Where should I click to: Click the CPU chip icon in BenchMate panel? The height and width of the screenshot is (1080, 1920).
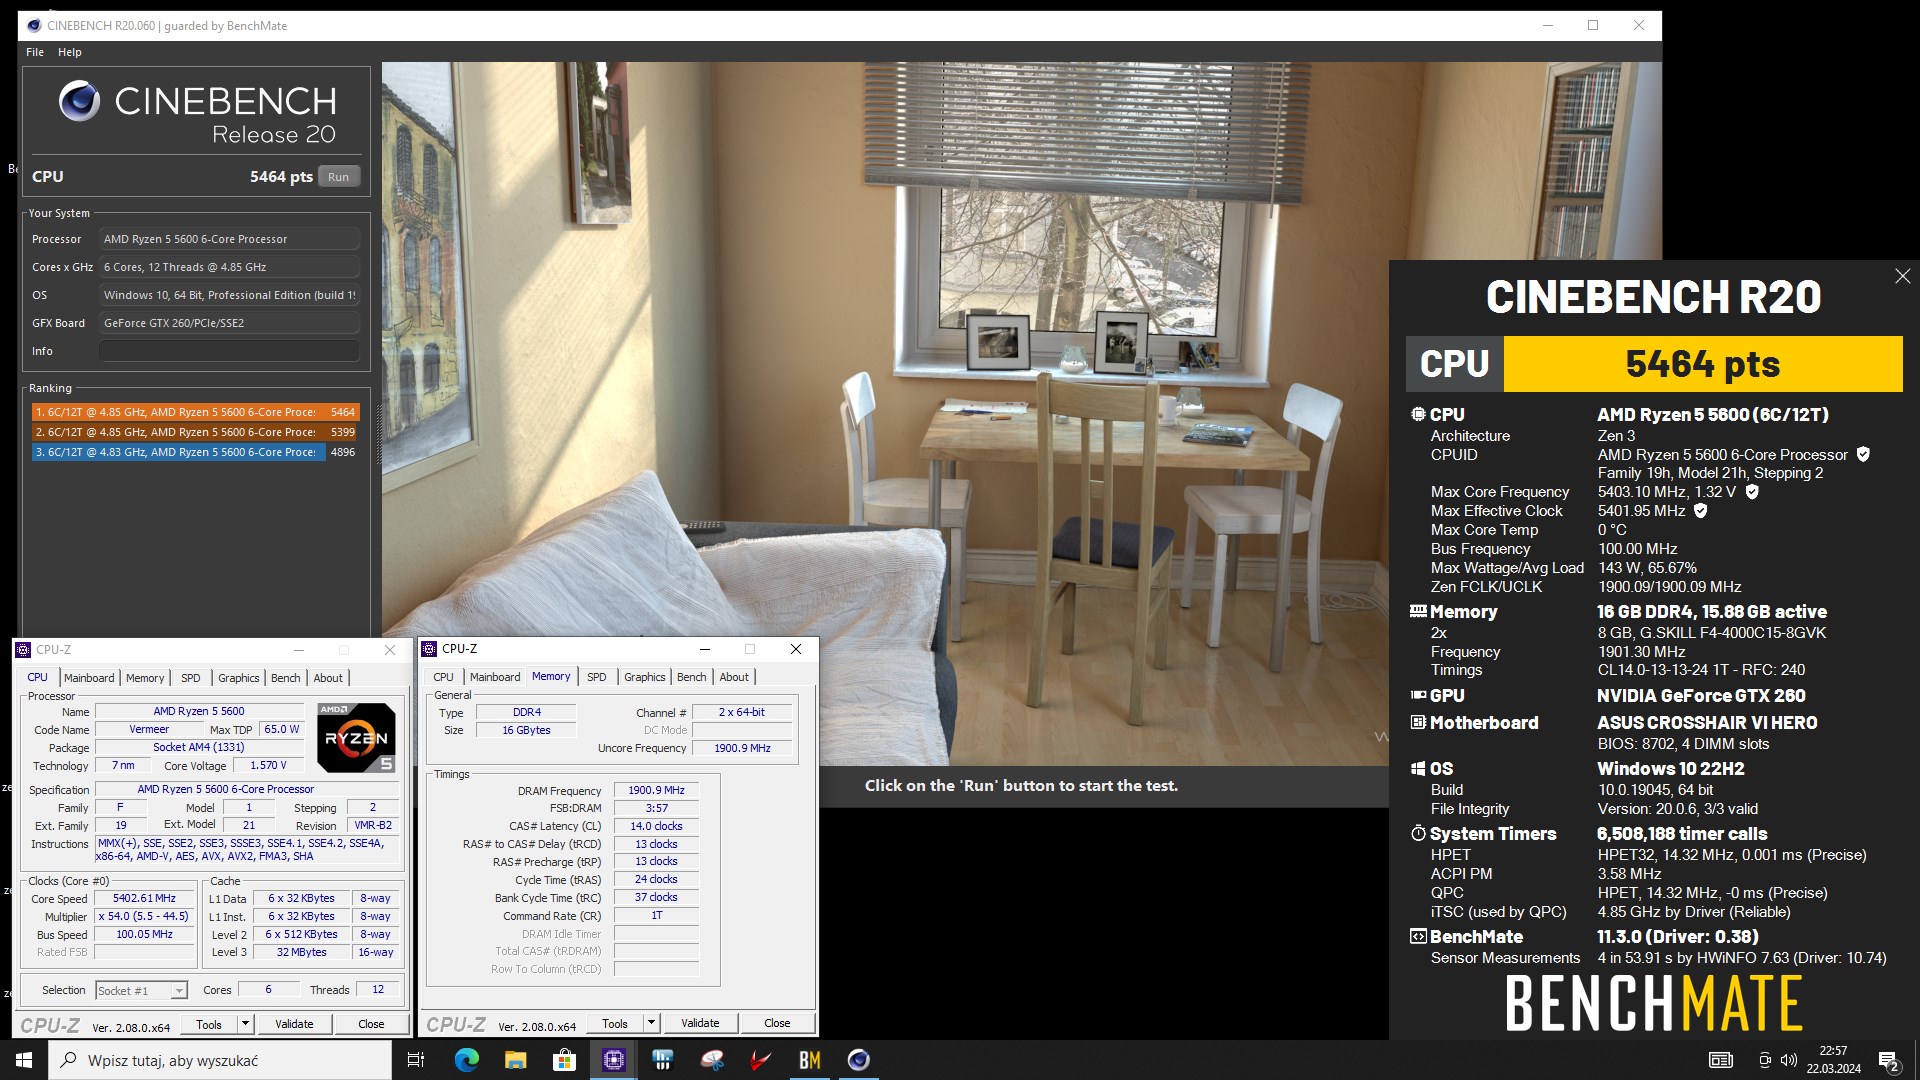pos(1418,414)
